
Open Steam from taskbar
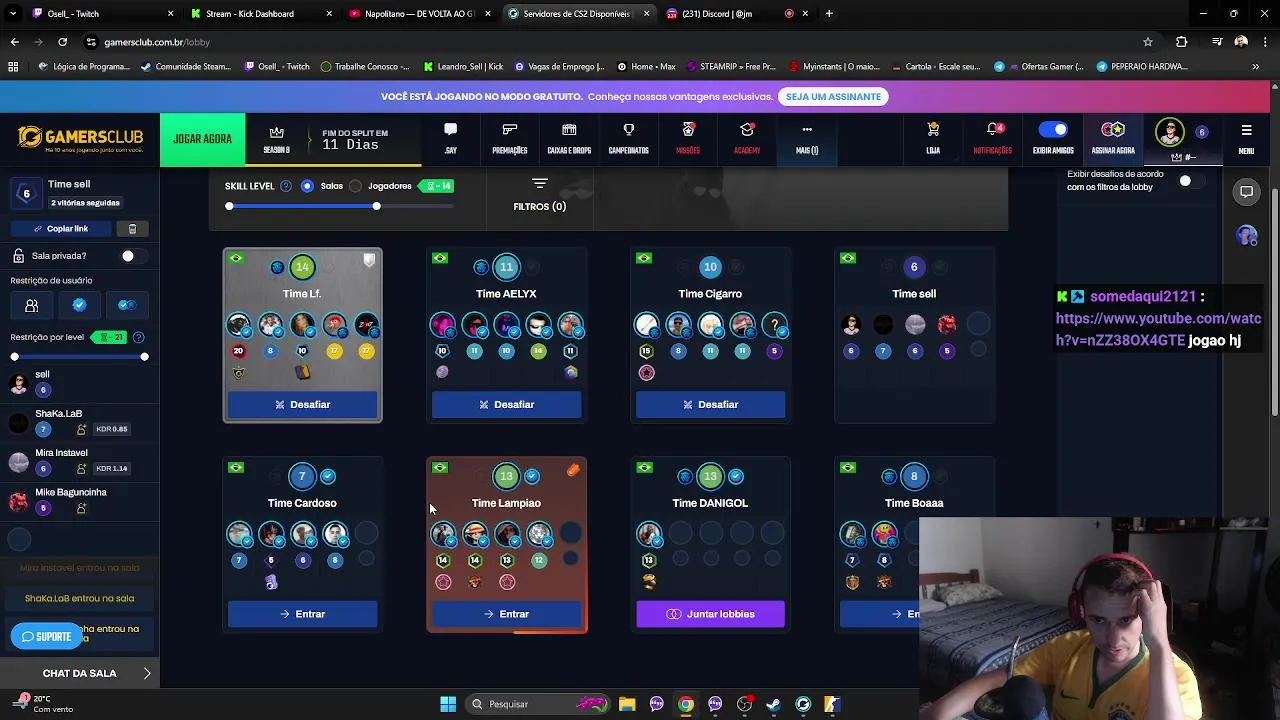click(773, 704)
